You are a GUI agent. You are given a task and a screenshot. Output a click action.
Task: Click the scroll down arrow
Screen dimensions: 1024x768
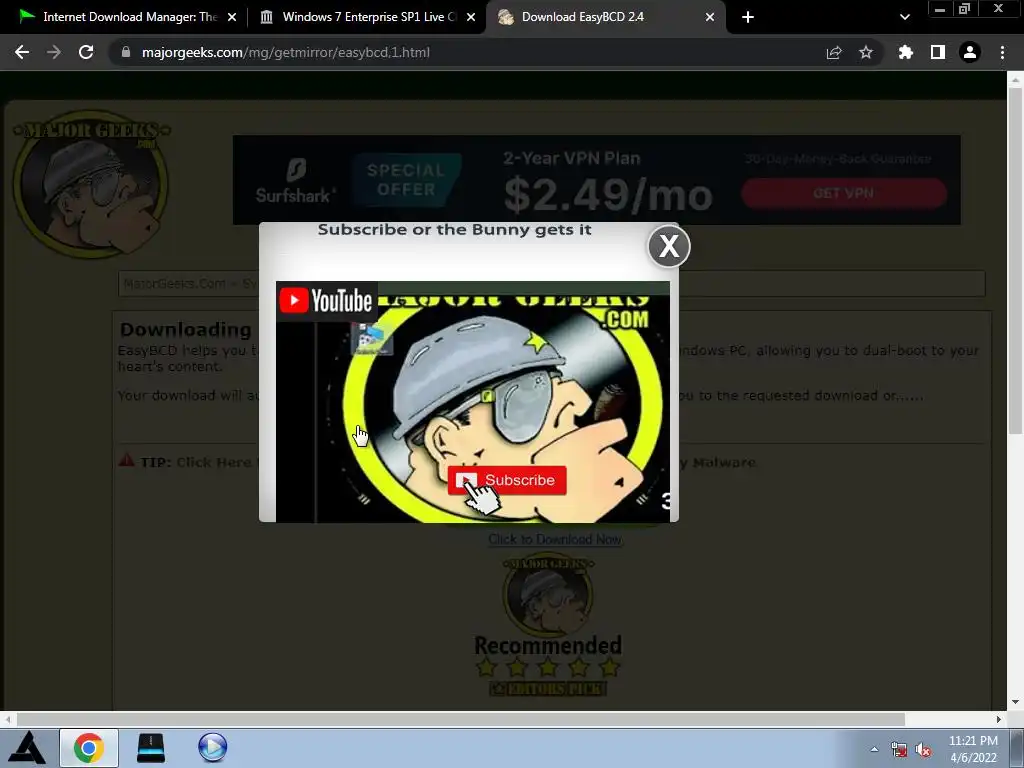[1015, 703]
